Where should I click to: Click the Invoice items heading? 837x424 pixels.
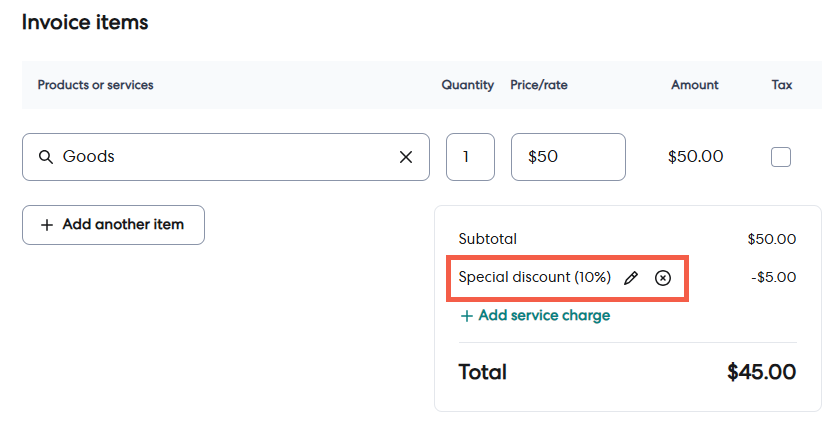tap(85, 22)
